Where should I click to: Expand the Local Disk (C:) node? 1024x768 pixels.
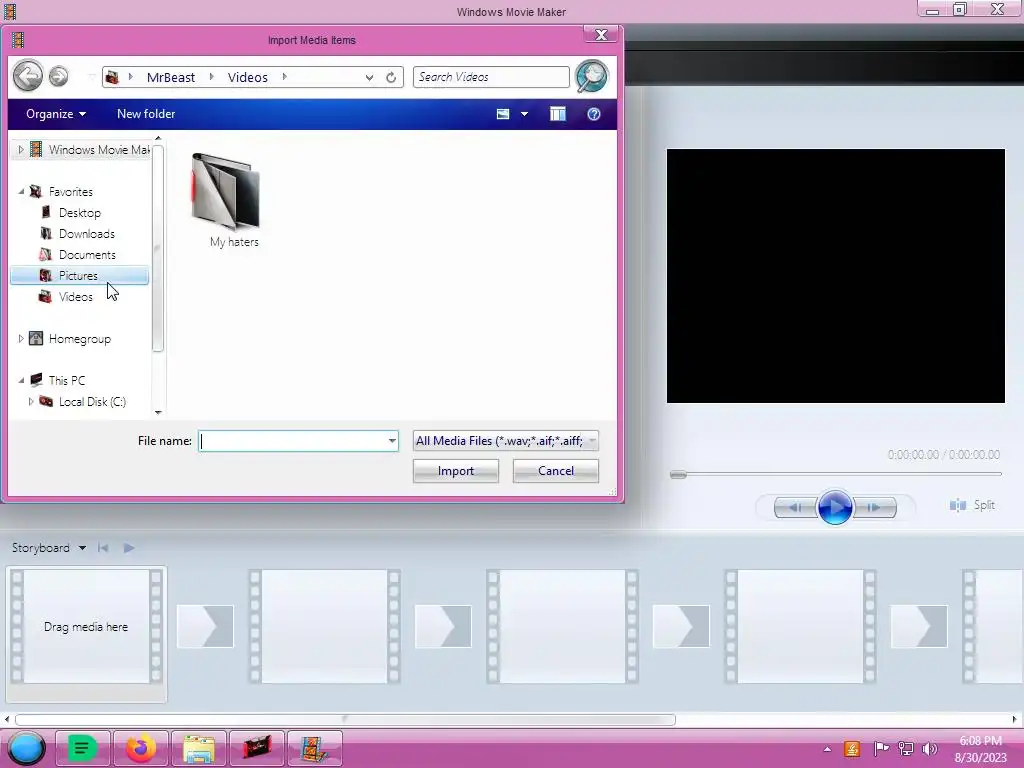(x=31, y=401)
